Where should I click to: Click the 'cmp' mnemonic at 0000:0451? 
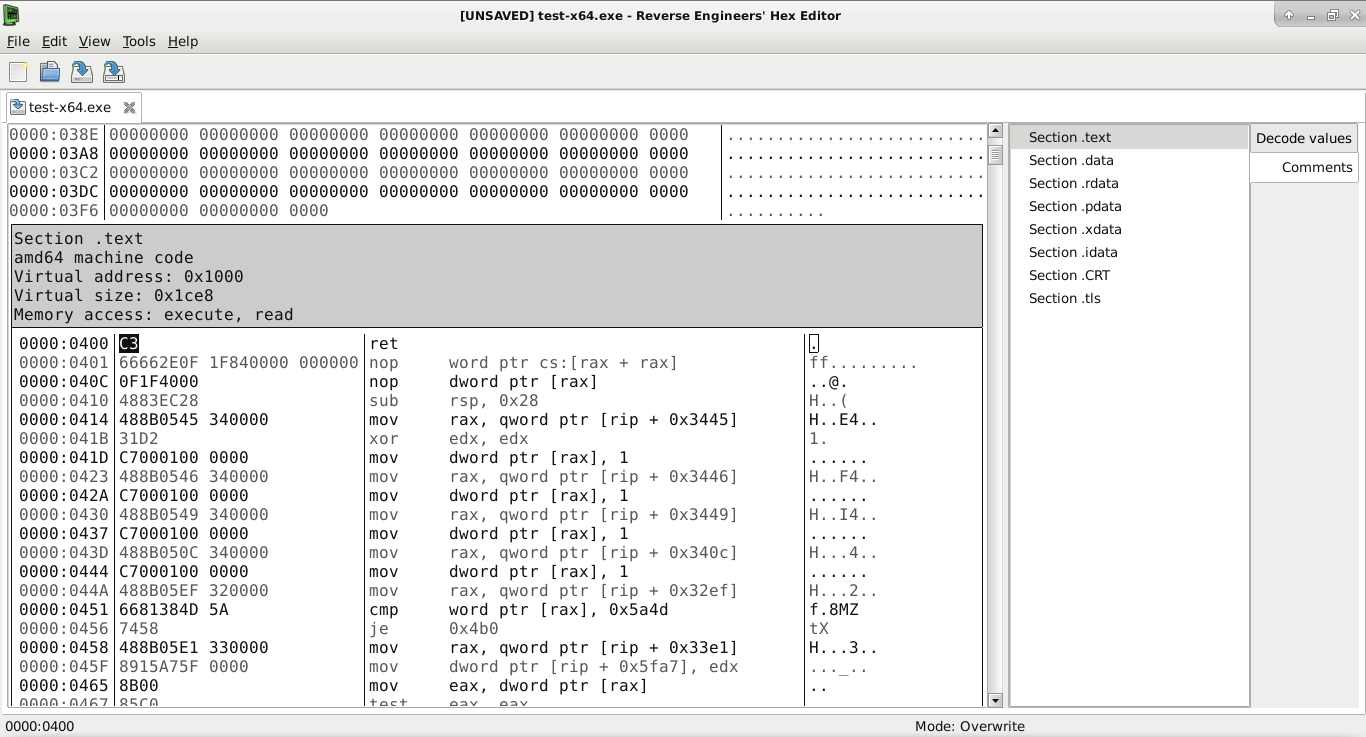[x=384, y=610]
